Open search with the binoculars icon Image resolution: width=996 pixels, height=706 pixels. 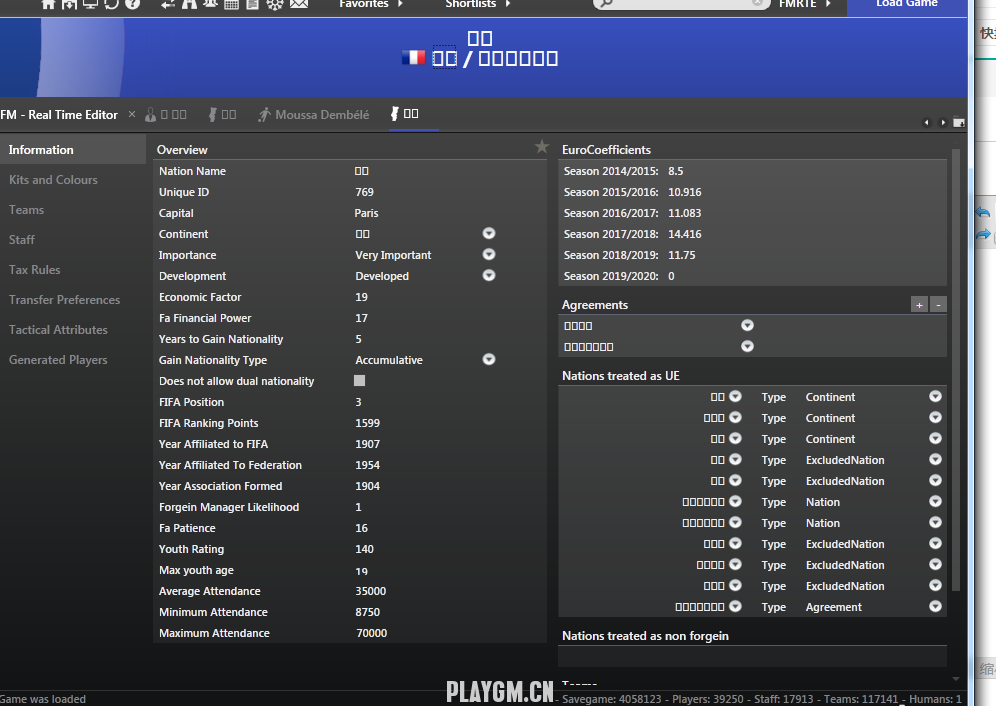point(189,4)
